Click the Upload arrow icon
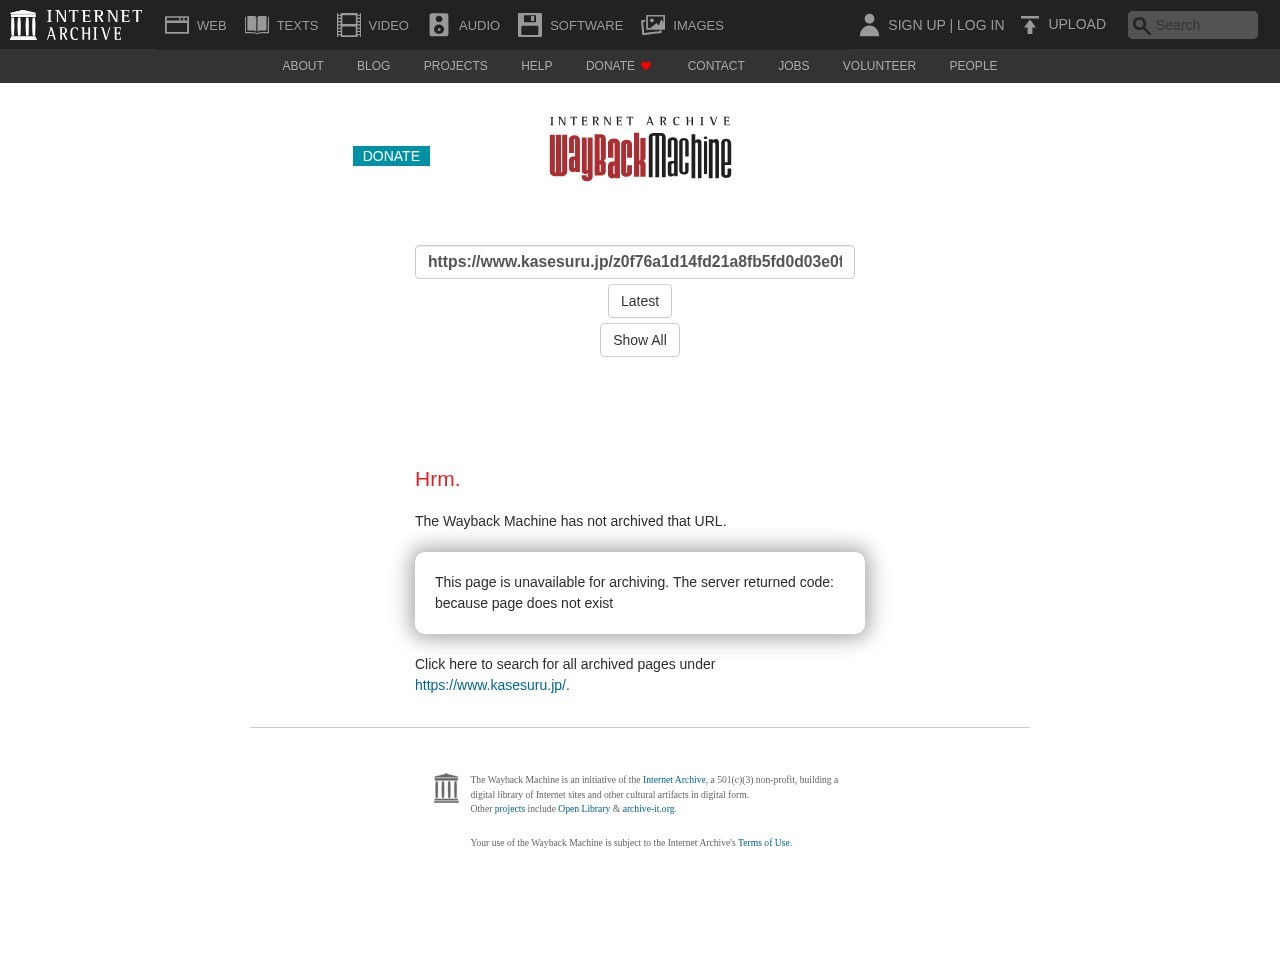The image size is (1280, 960). click(x=1030, y=25)
